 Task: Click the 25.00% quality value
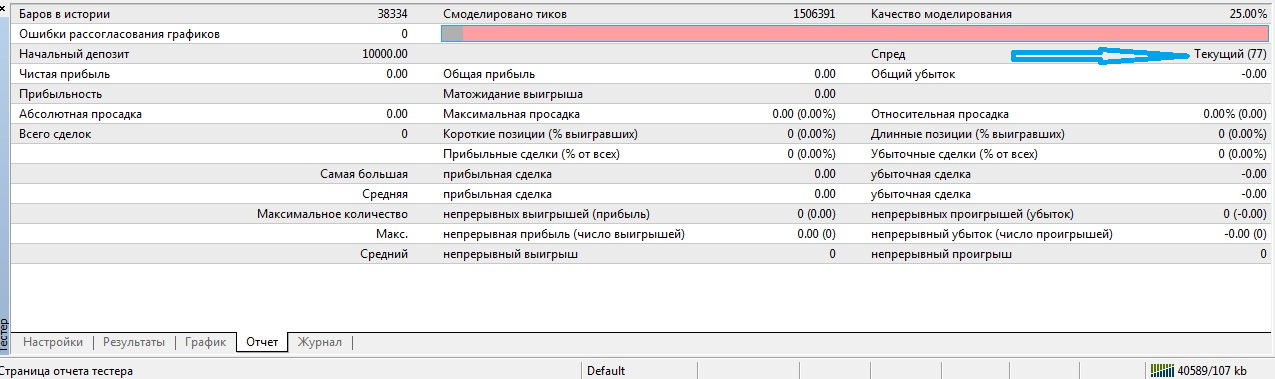pos(1248,15)
